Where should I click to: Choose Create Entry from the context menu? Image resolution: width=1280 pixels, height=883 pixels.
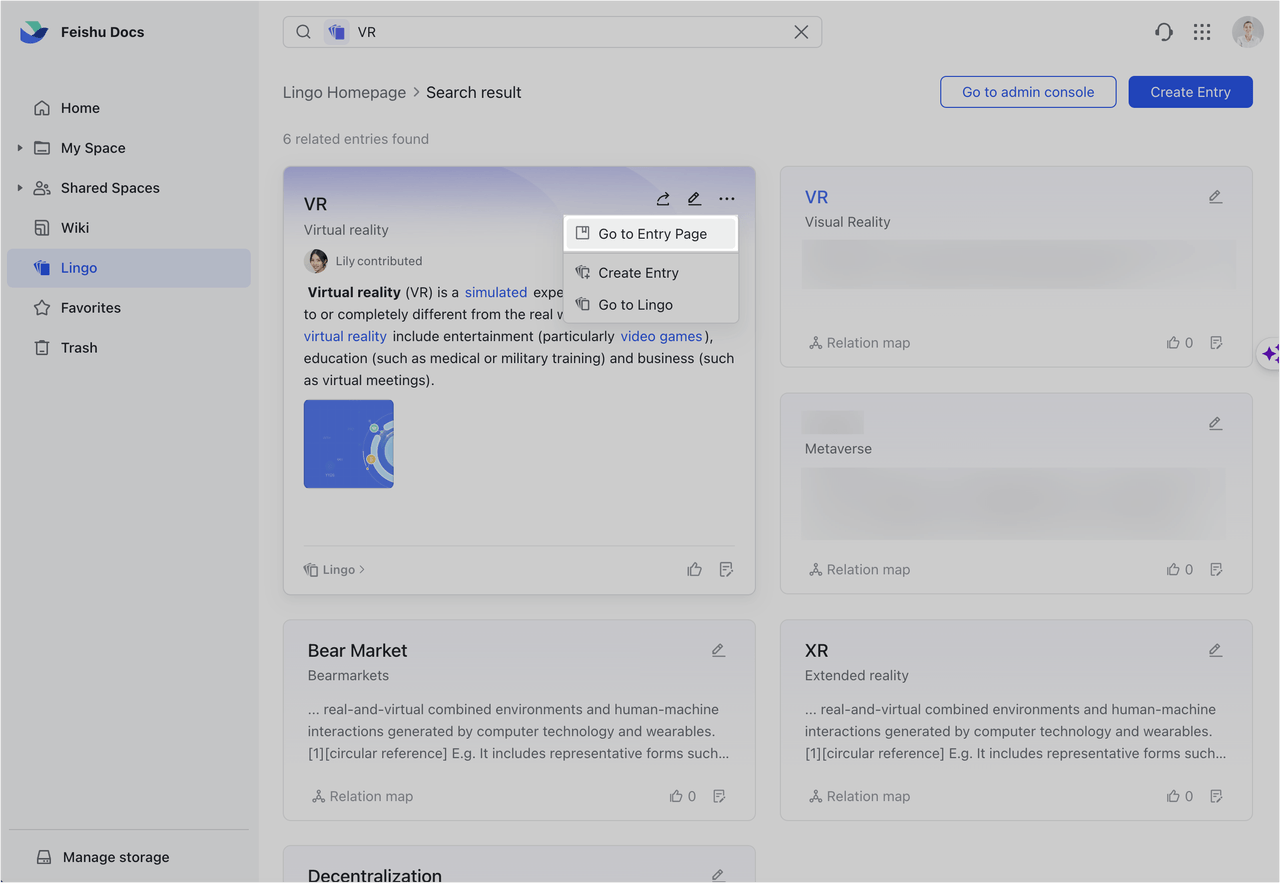click(638, 273)
